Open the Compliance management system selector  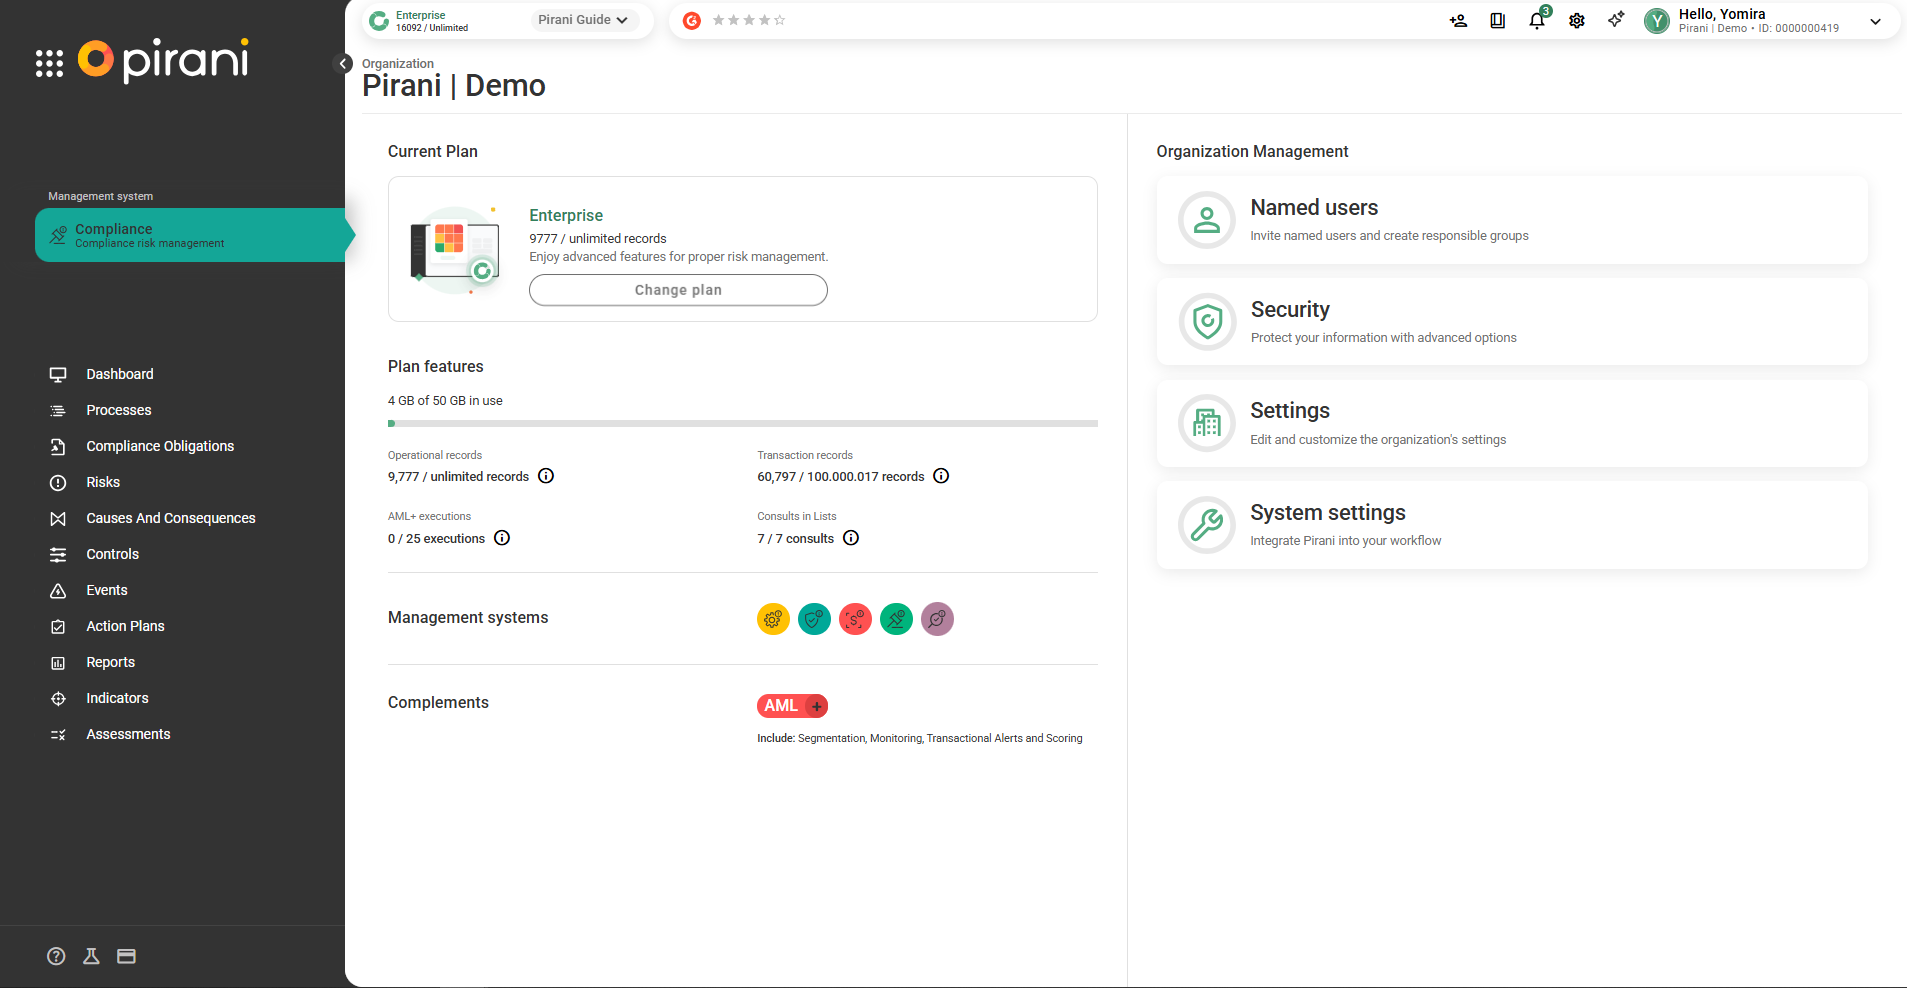point(190,235)
